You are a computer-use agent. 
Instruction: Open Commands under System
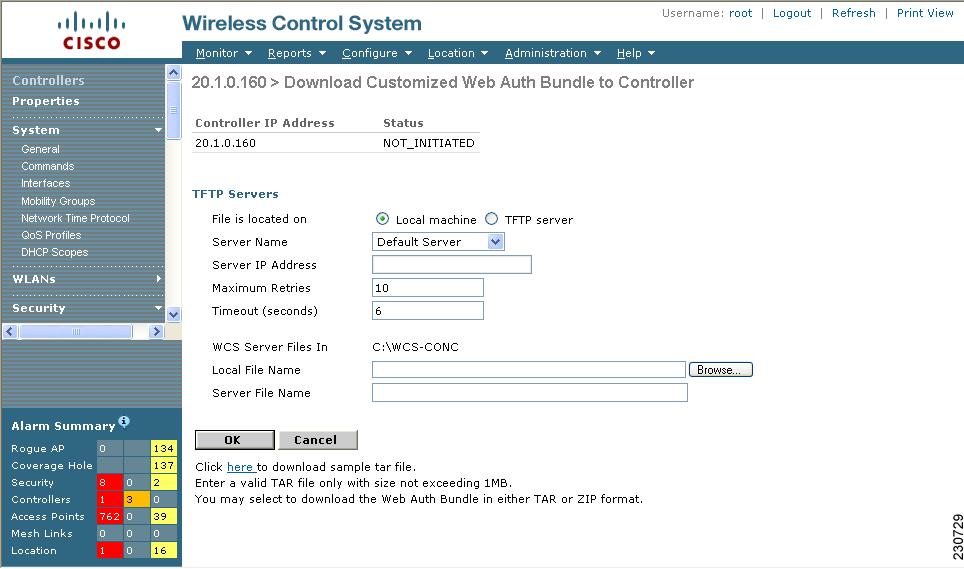coord(47,167)
